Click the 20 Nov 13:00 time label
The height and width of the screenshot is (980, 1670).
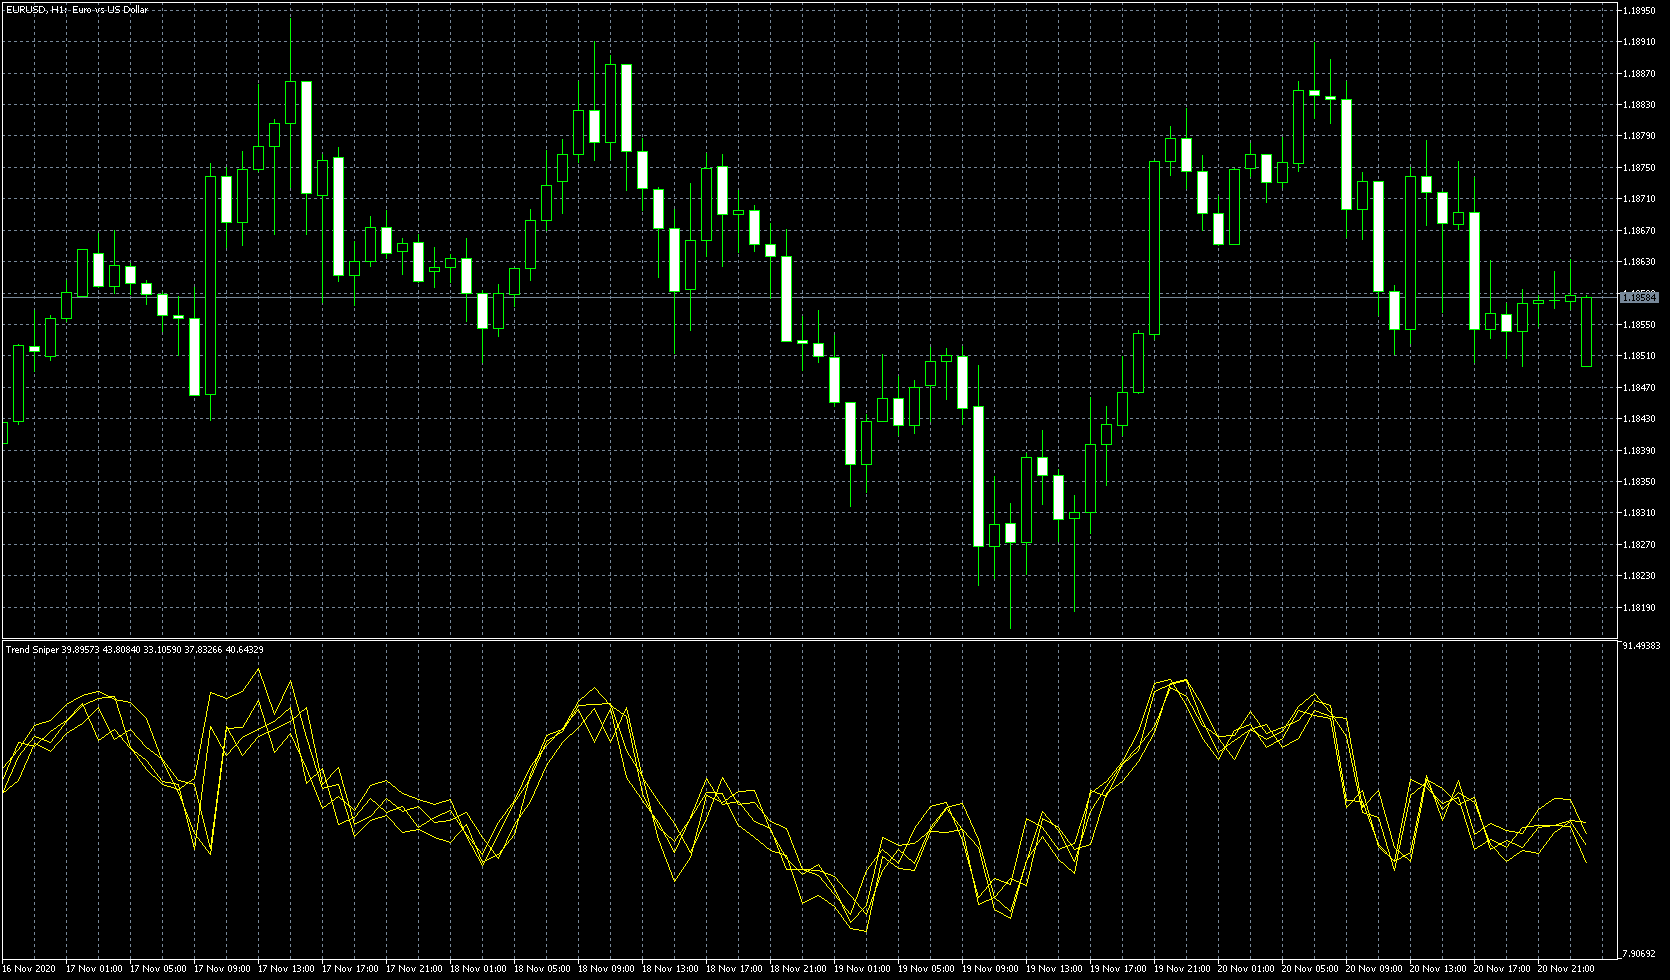pyautogui.click(x=1438, y=969)
